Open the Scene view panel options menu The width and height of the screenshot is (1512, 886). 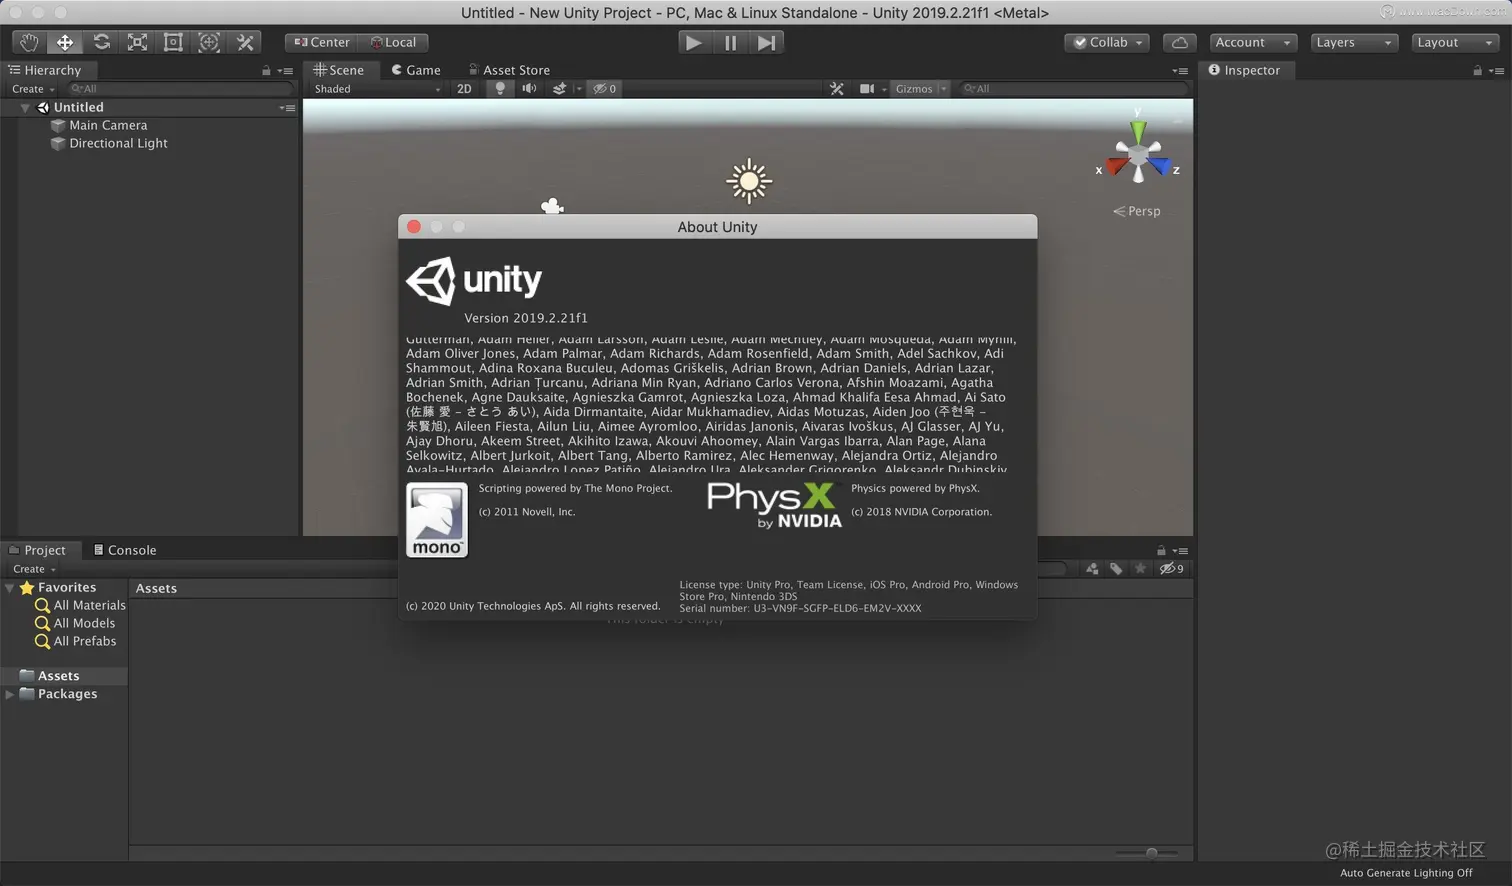[1181, 71]
